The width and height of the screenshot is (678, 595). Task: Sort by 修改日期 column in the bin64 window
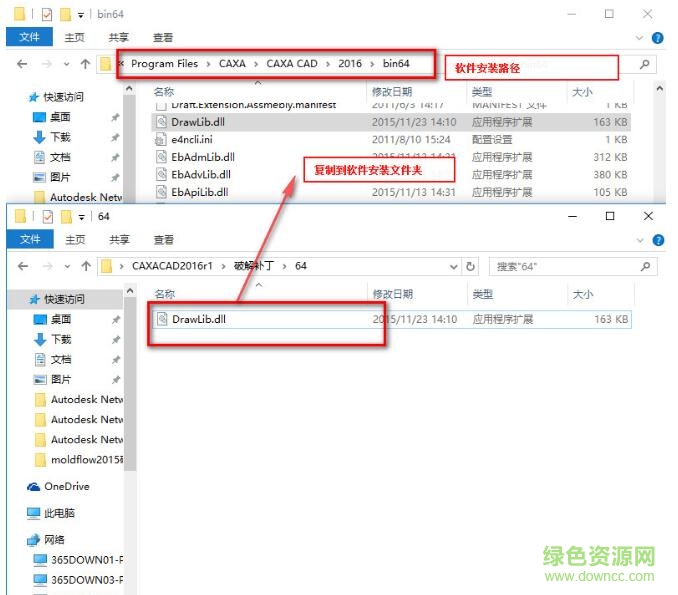tap(392, 92)
